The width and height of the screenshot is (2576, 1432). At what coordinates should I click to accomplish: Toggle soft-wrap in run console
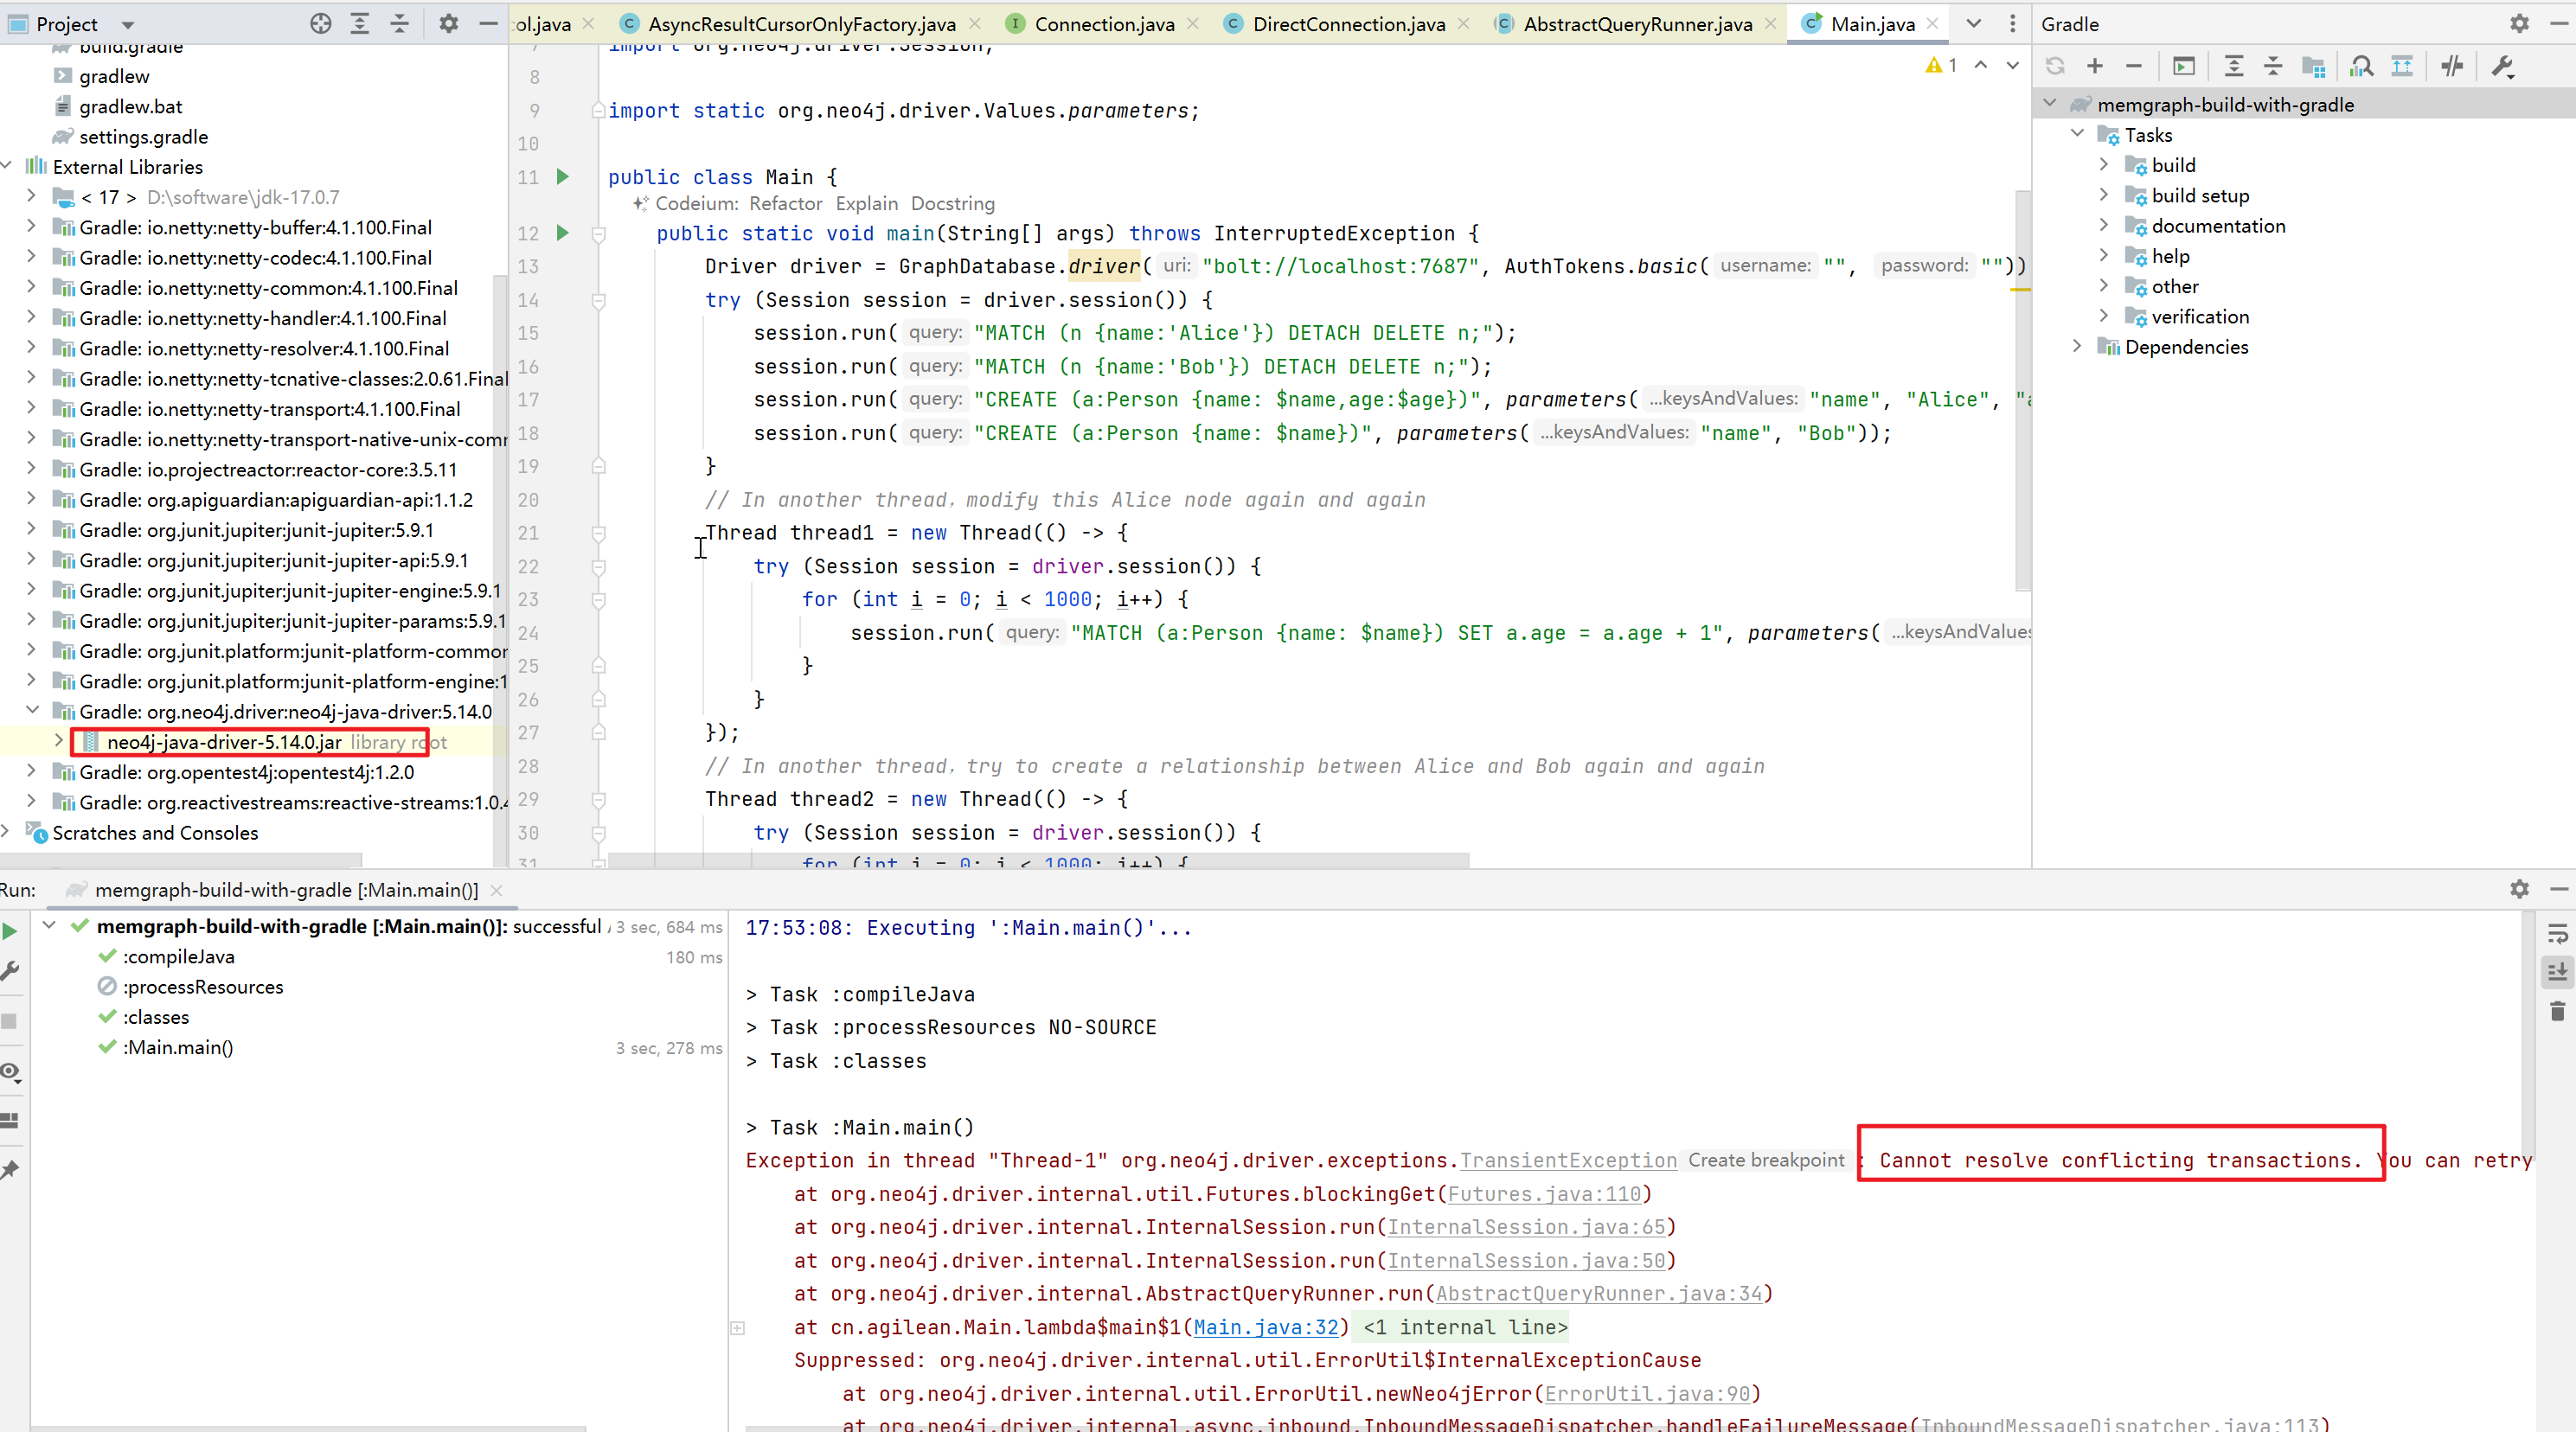coord(2557,934)
